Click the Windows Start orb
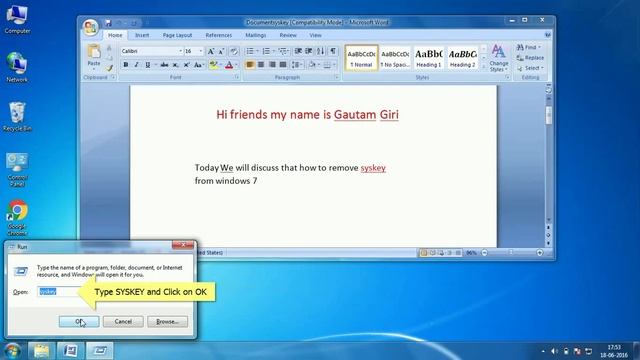This screenshot has height=360, width=640. 12,351
